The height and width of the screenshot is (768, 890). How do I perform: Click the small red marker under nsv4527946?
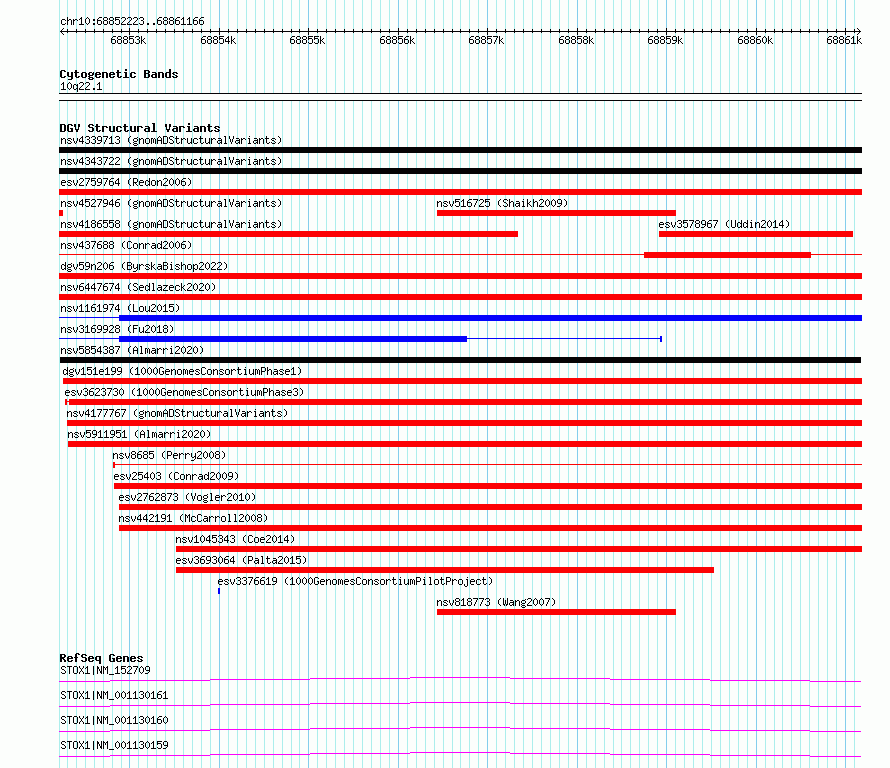[61, 213]
